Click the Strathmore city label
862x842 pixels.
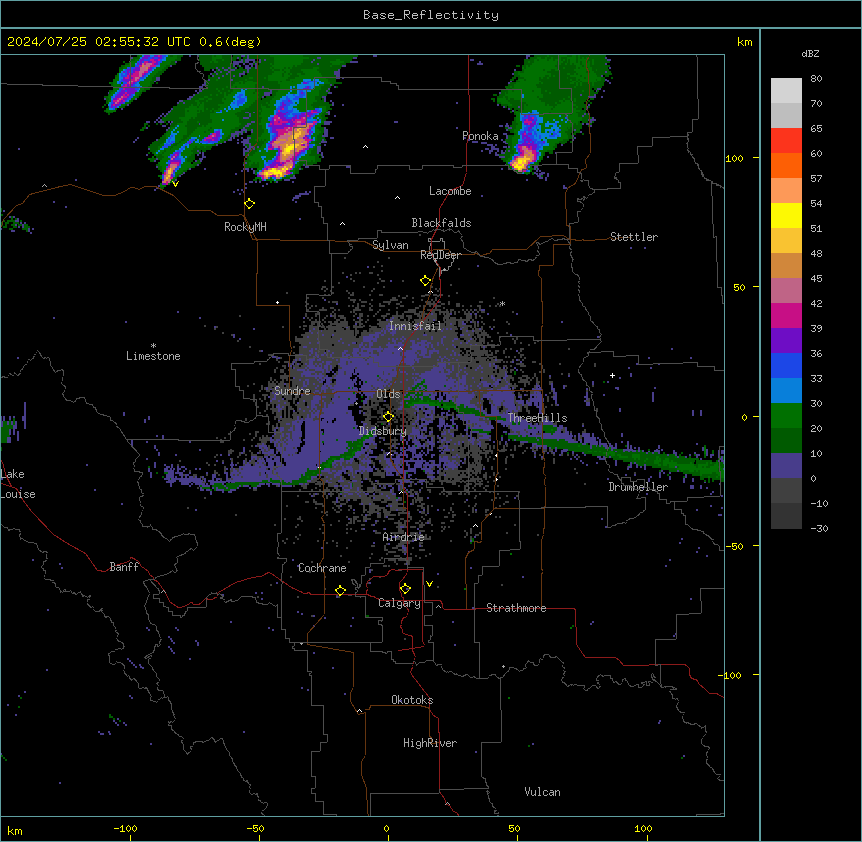(516, 608)
